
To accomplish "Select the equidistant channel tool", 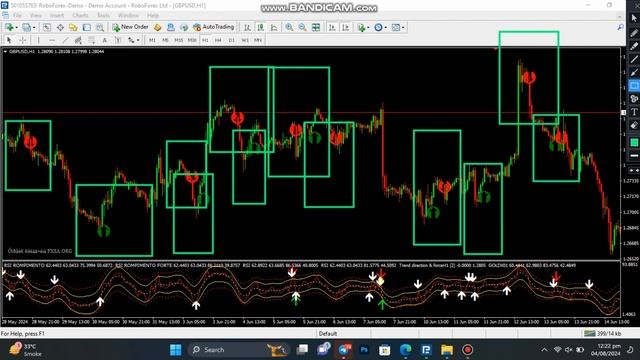I will 78,40.
